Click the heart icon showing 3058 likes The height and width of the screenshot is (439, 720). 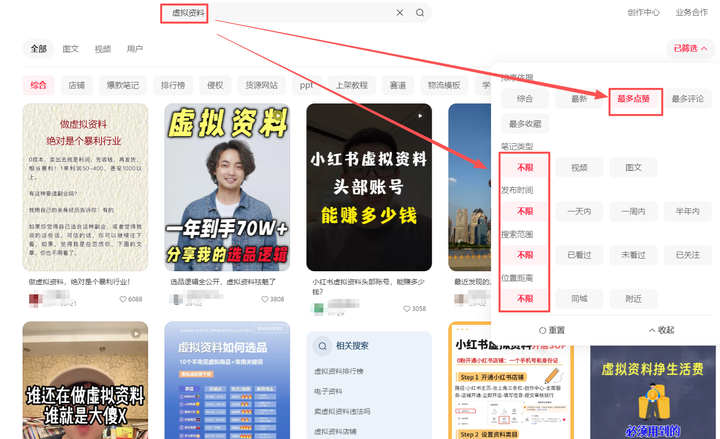click(x=406, y=309)
